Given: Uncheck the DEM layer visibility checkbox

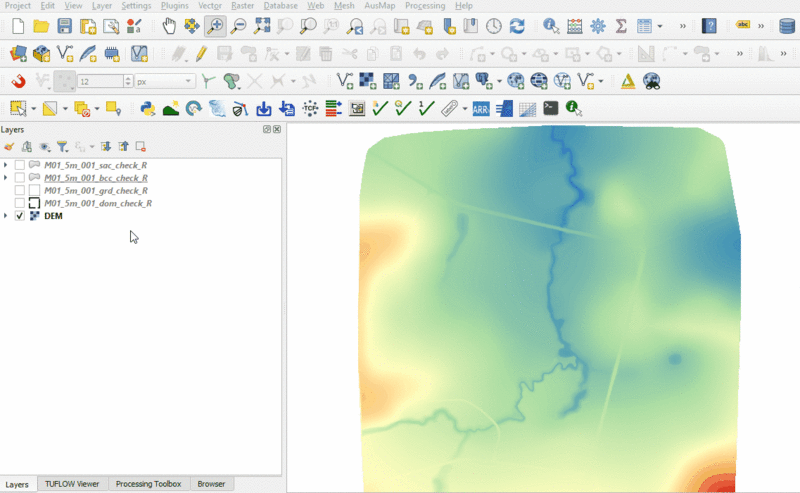Looking at the screenshot, I should (x=20, y=216).
